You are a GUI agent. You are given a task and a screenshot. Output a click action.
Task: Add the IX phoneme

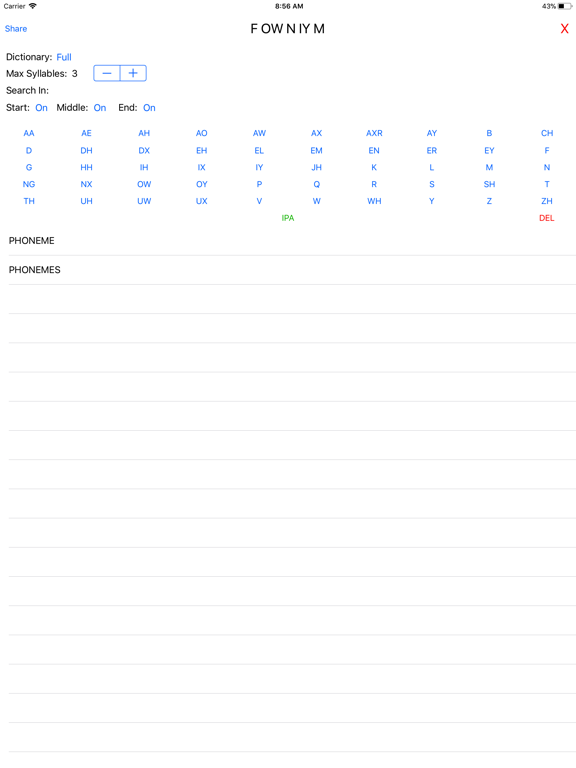pos(201,168)
